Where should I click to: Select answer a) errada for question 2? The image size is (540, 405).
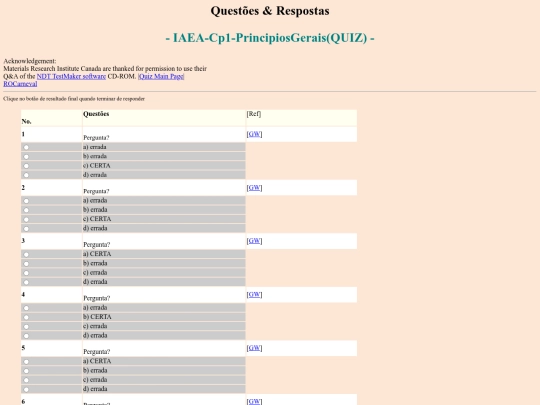click(x=26, y=201)
